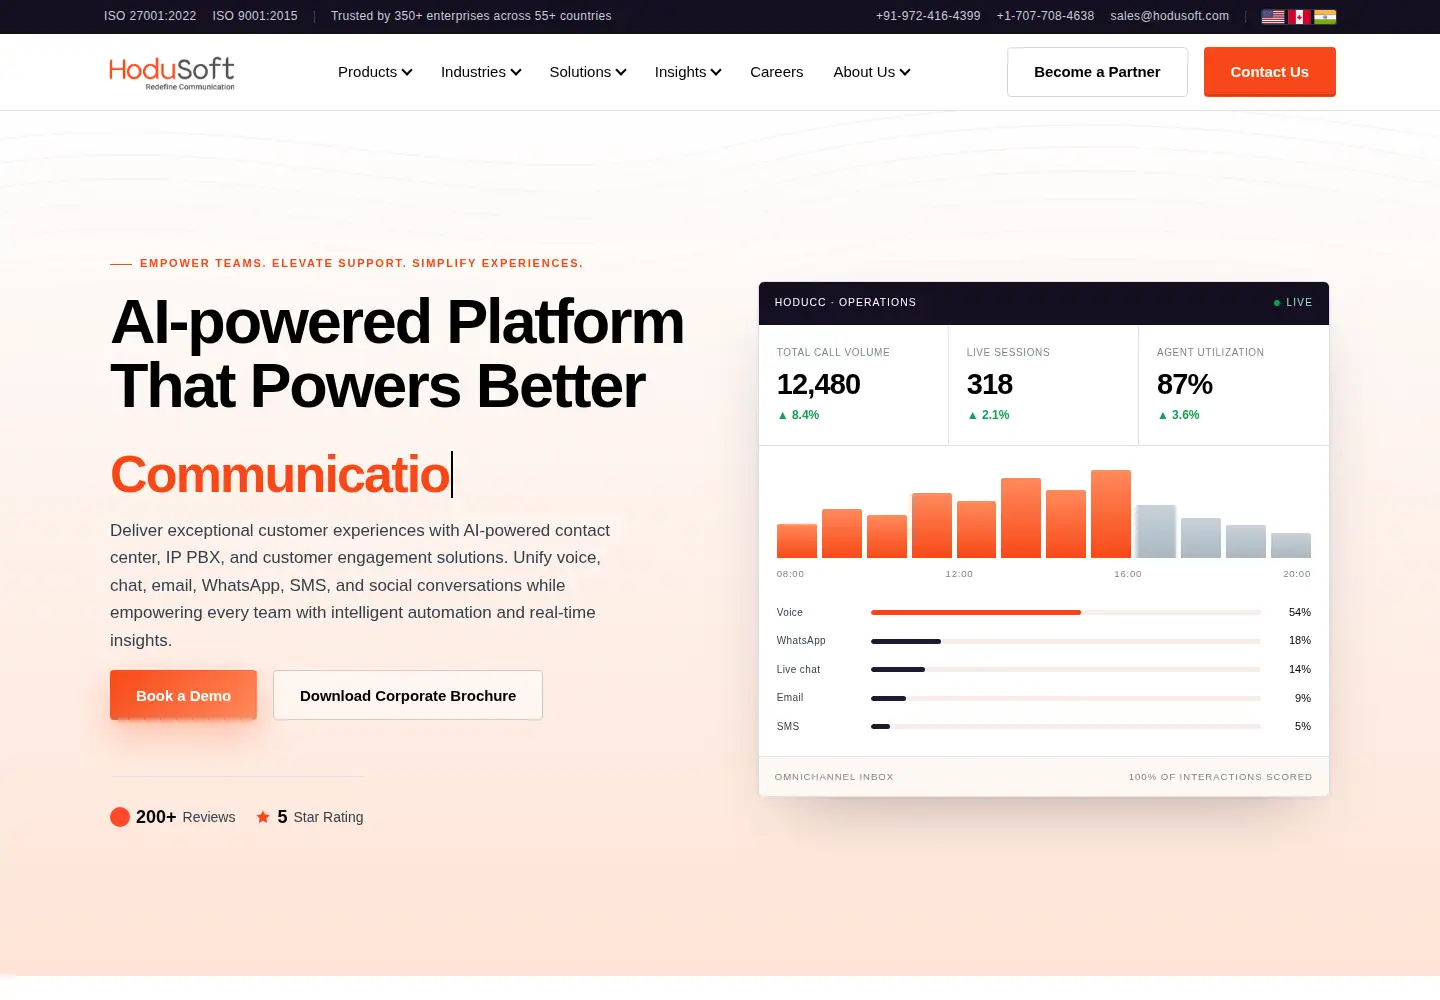The width and height of the screenshot is (1440, 1000).
Task: Click Trusted by 350+ enterprises text
Action: point(471,16)
